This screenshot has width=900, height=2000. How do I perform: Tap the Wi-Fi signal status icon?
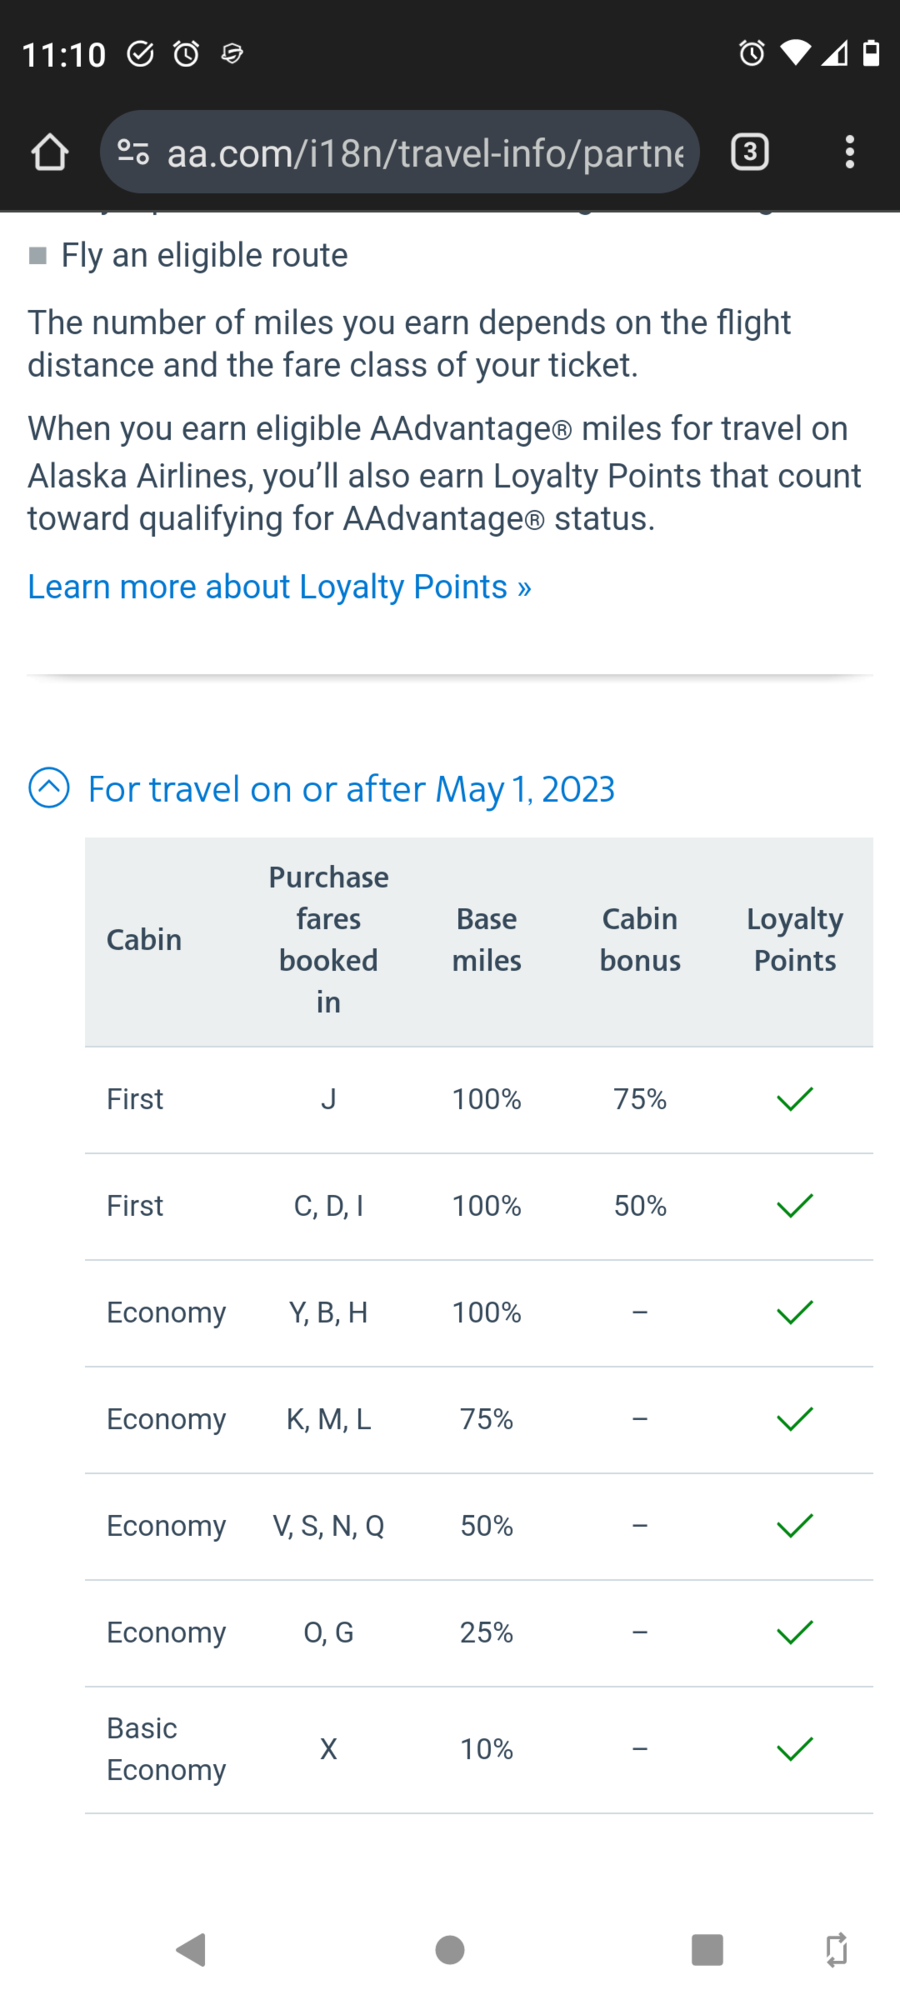tap(795, 53)
